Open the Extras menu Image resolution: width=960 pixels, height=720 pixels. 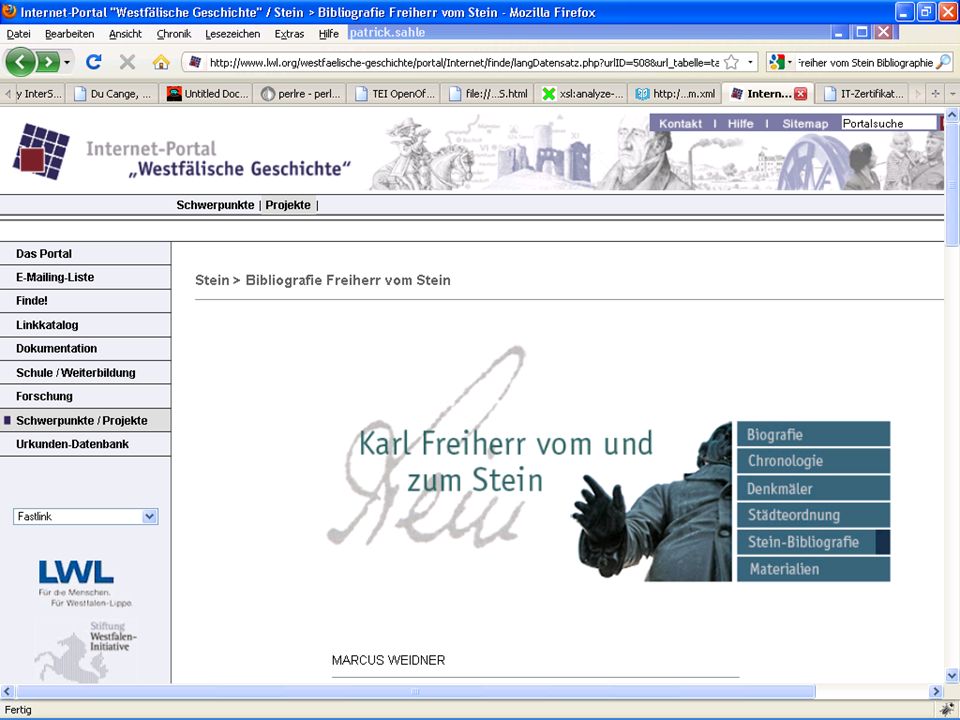pyautogui.click(x=289, y=34)
